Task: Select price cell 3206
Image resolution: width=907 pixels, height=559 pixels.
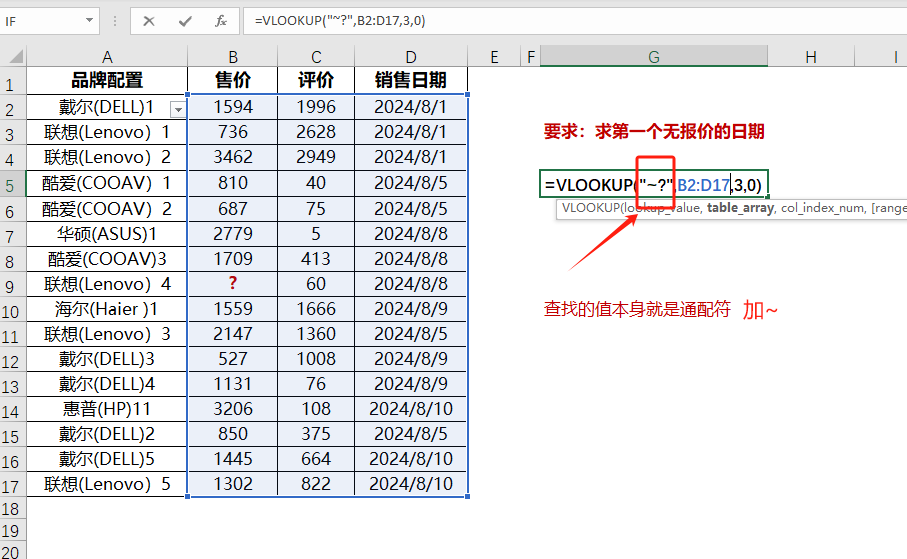Action: click(x=233, y=409)
